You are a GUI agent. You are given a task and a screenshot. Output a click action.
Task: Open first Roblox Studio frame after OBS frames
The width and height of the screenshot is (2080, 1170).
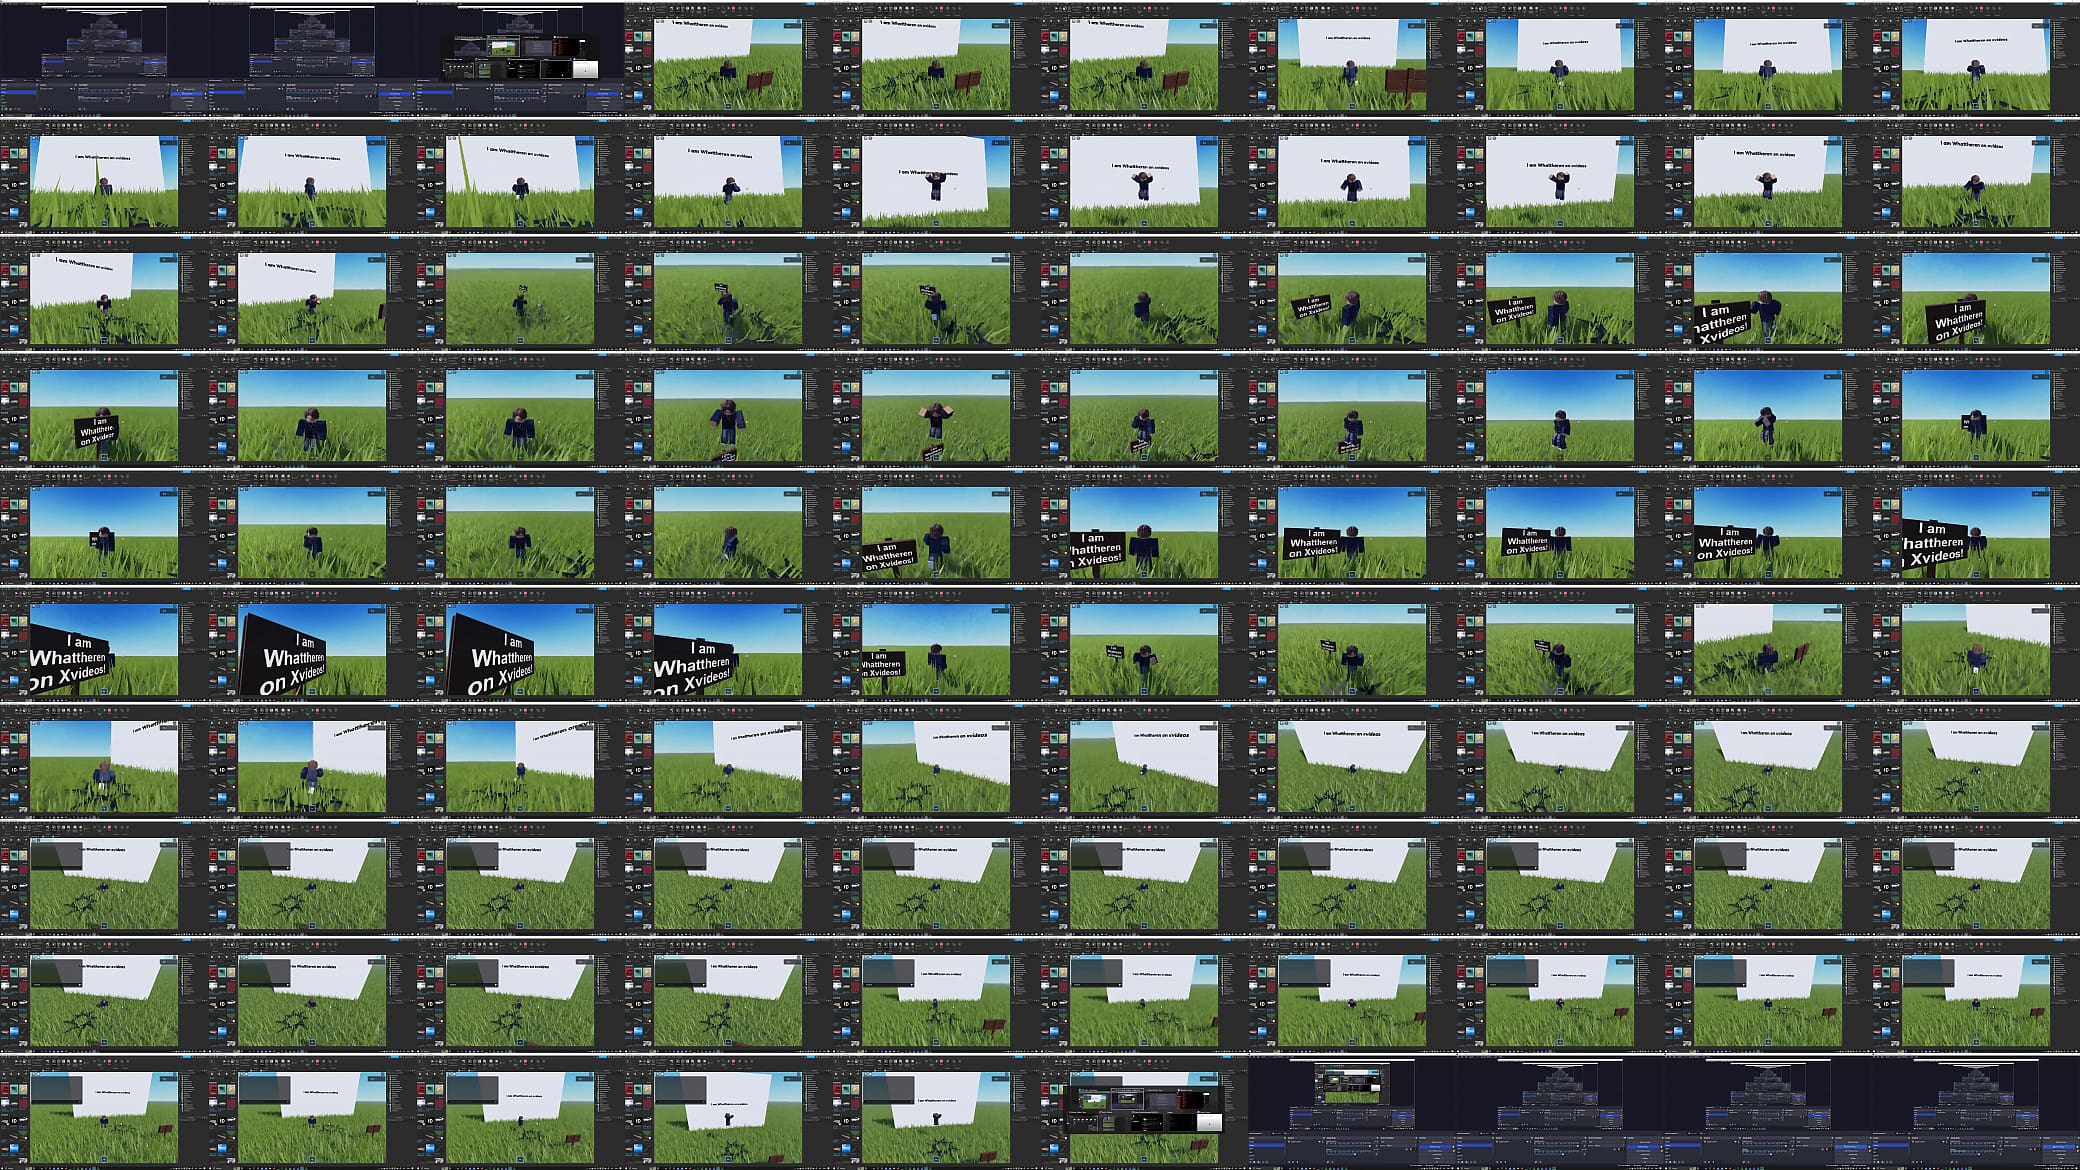[x=728, y=57]
